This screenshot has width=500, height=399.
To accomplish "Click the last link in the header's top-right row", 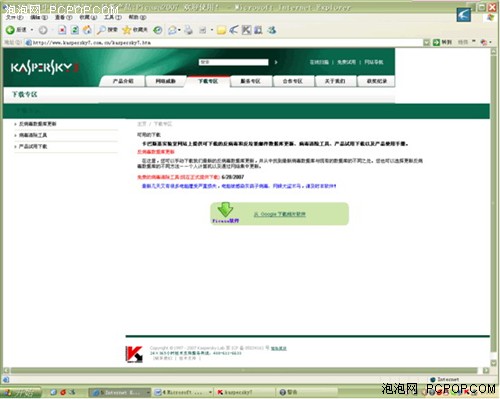I will pos(374,62).
